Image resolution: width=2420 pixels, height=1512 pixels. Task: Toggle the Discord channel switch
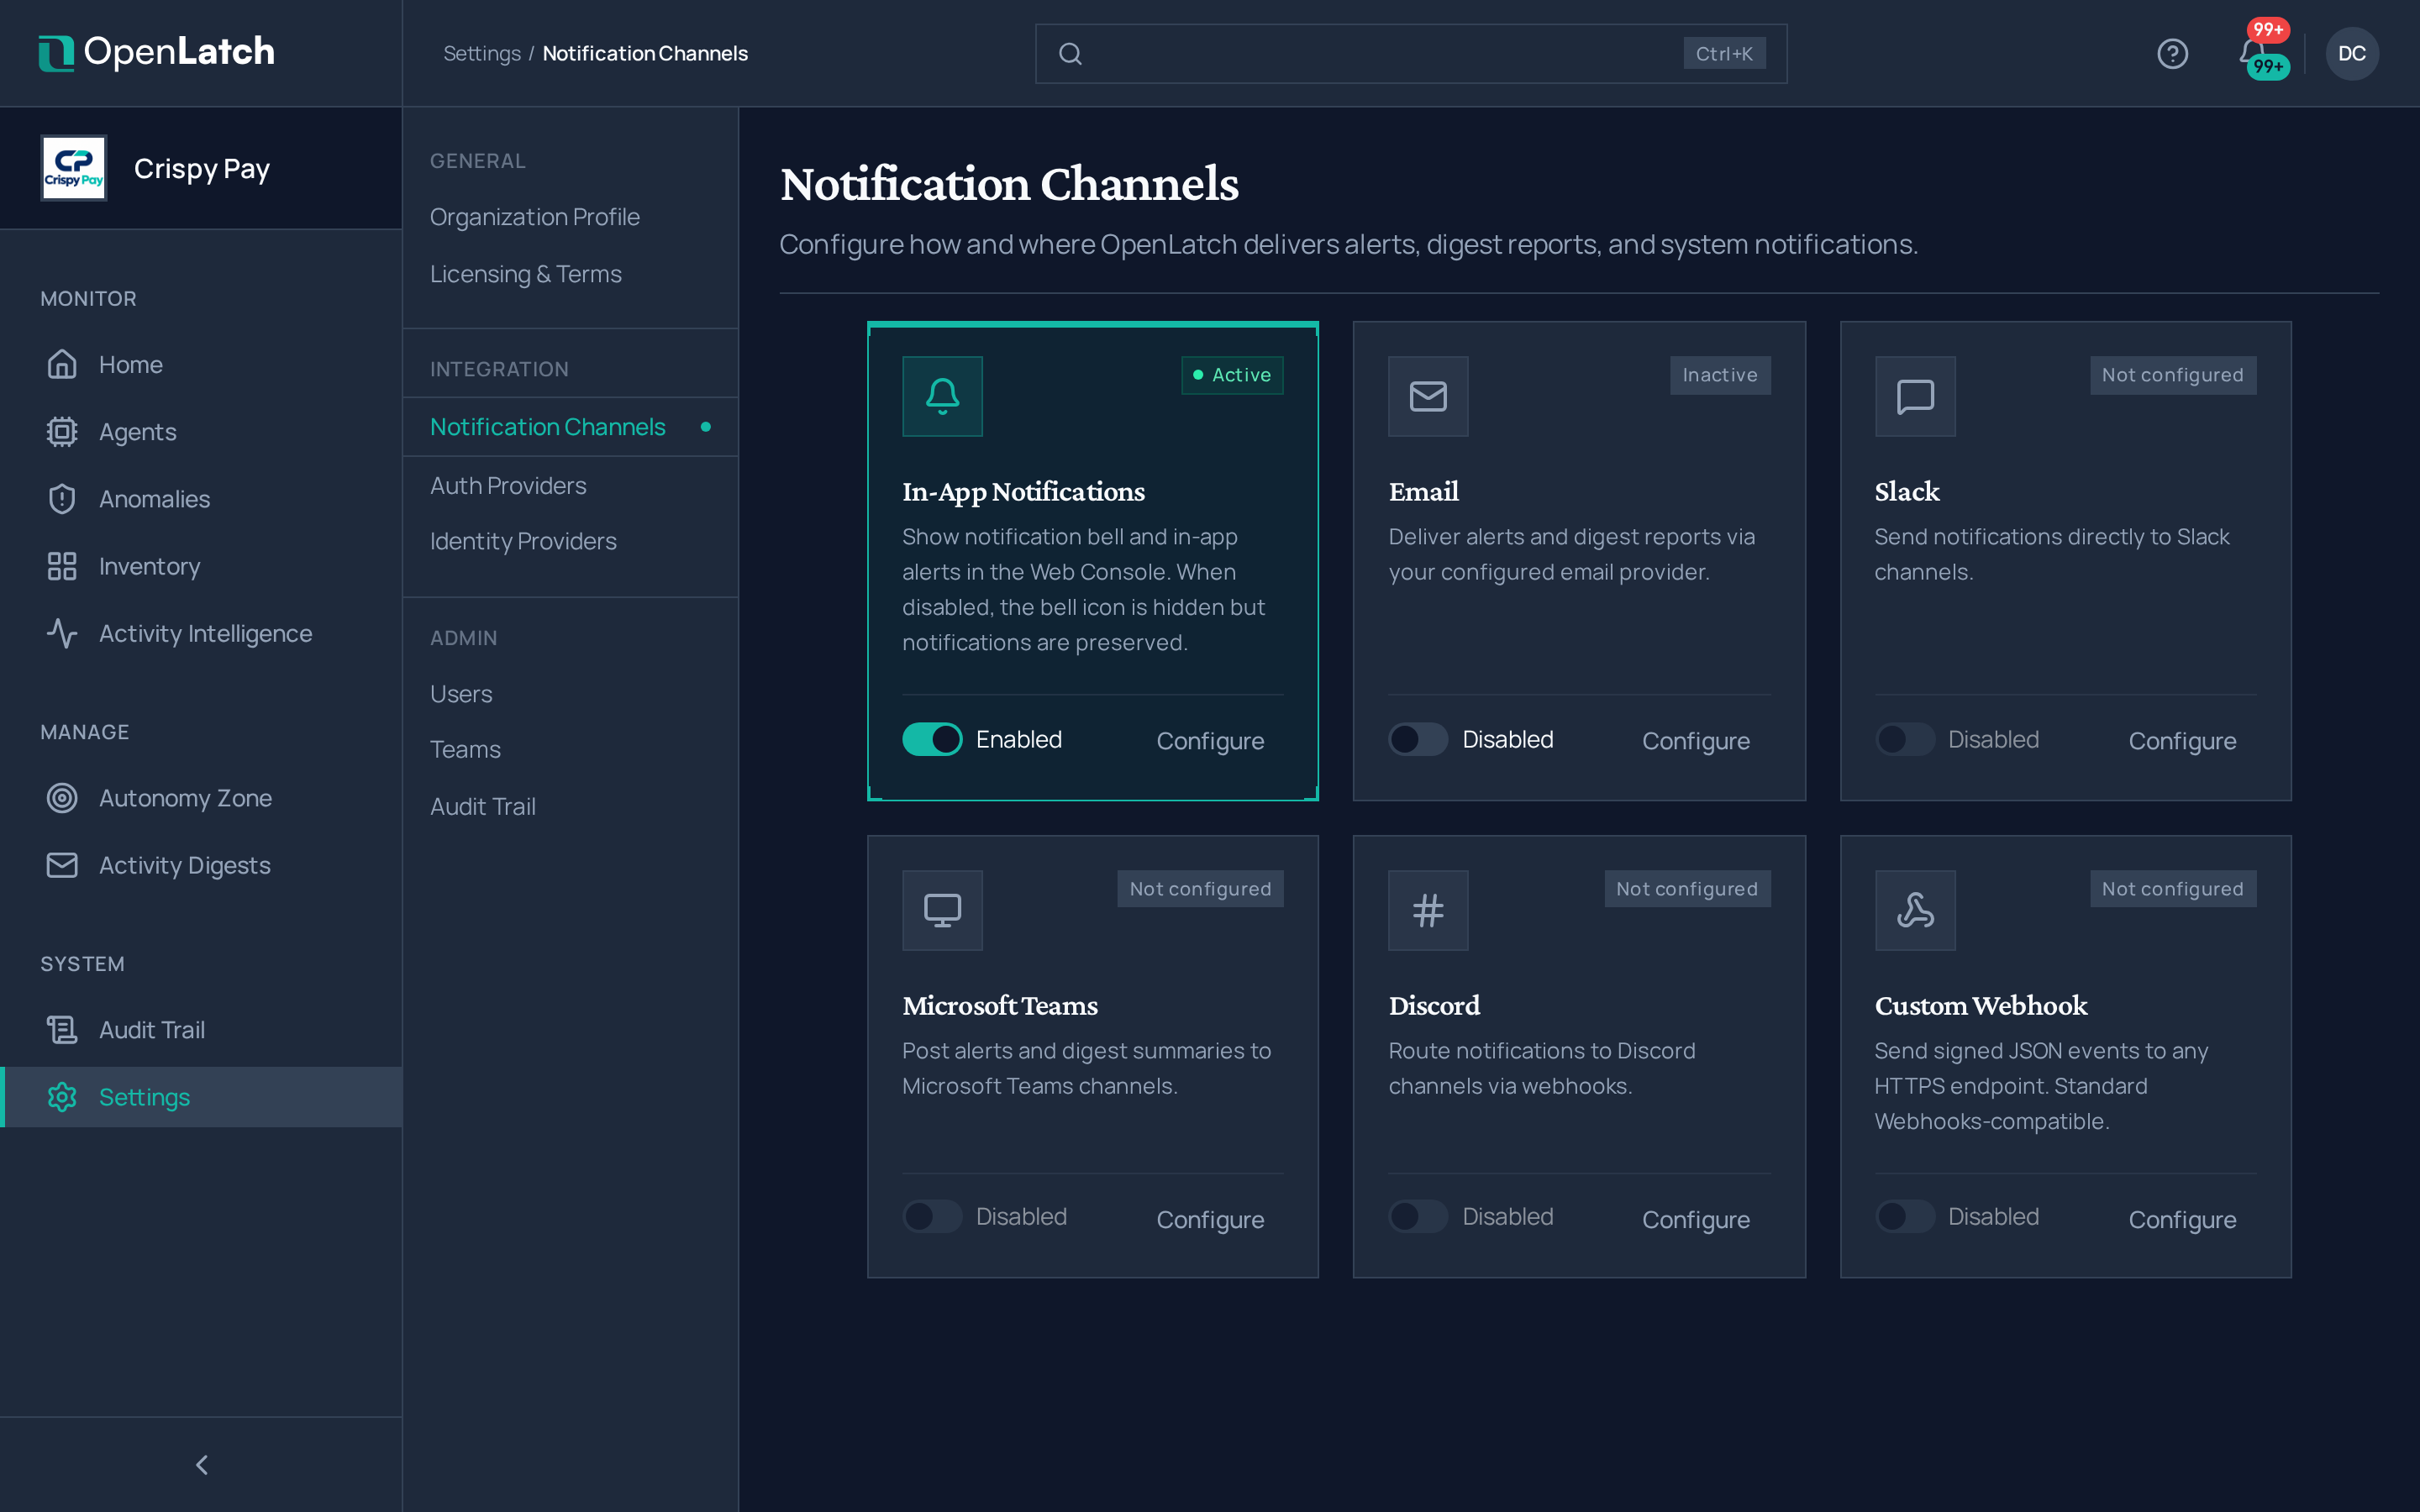[x=1418, y=1216]
